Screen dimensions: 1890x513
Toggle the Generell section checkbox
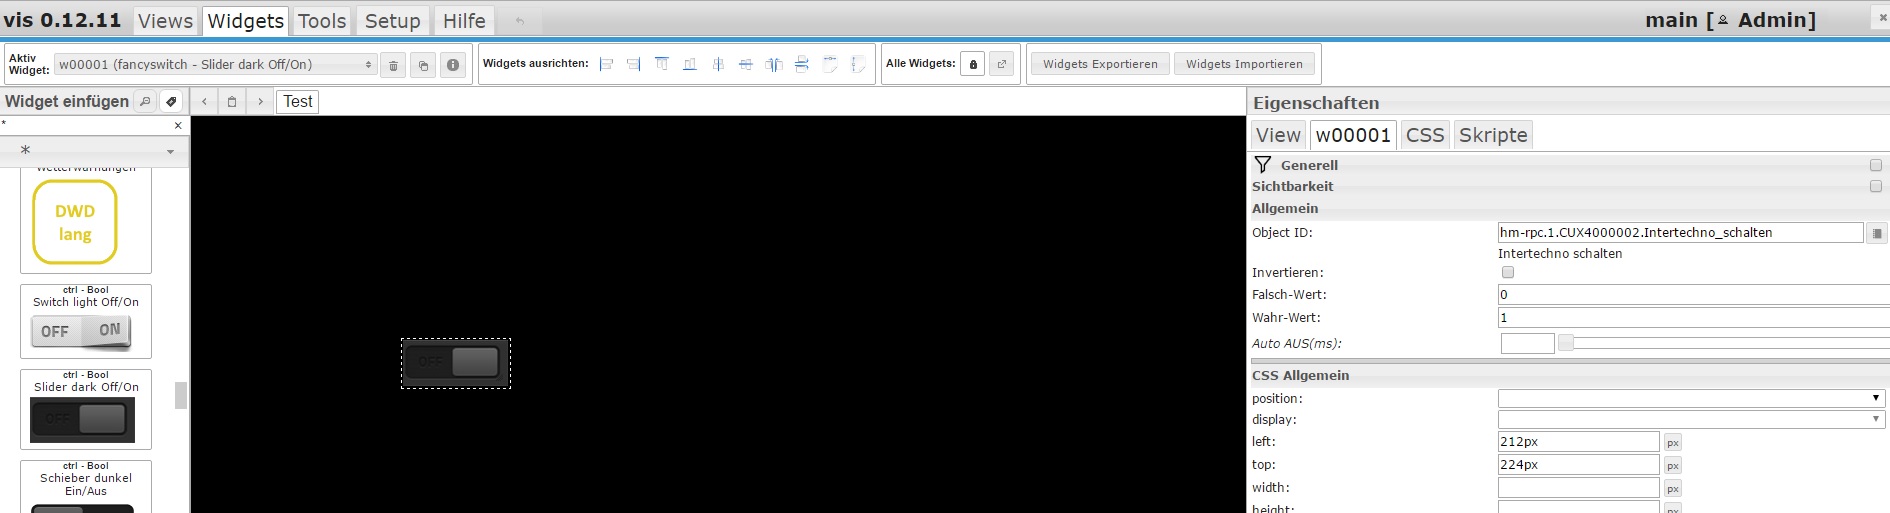1875,165
